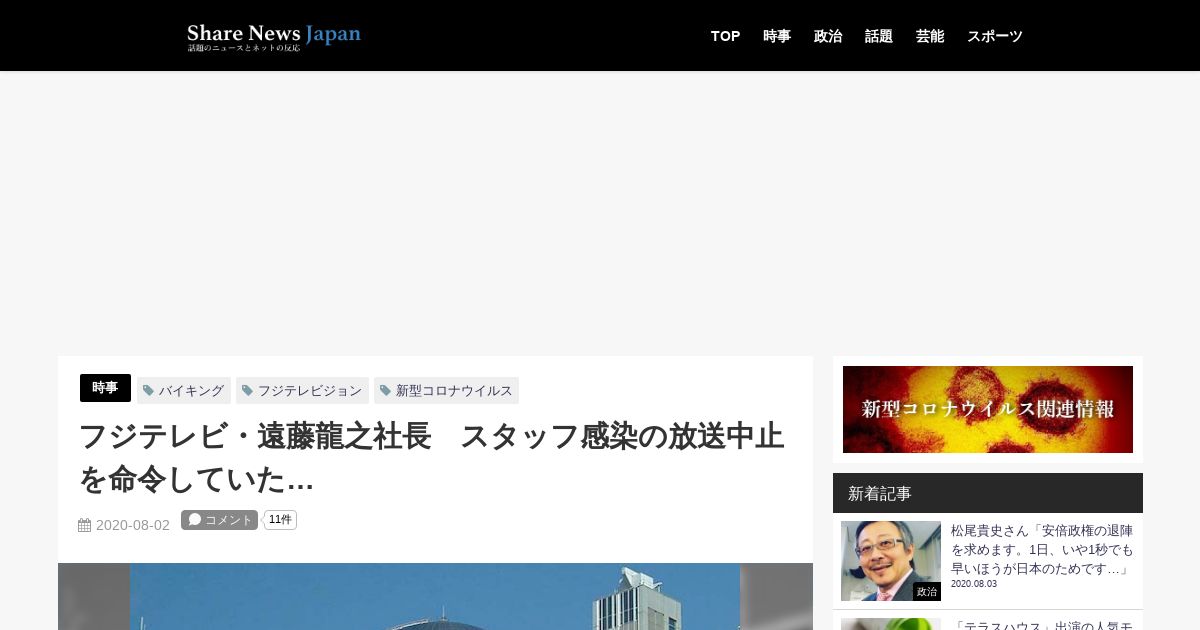Jump to comments via コメント button
Image resolution: width=1200 pixels, height=630 pixels.
(219, 520)
